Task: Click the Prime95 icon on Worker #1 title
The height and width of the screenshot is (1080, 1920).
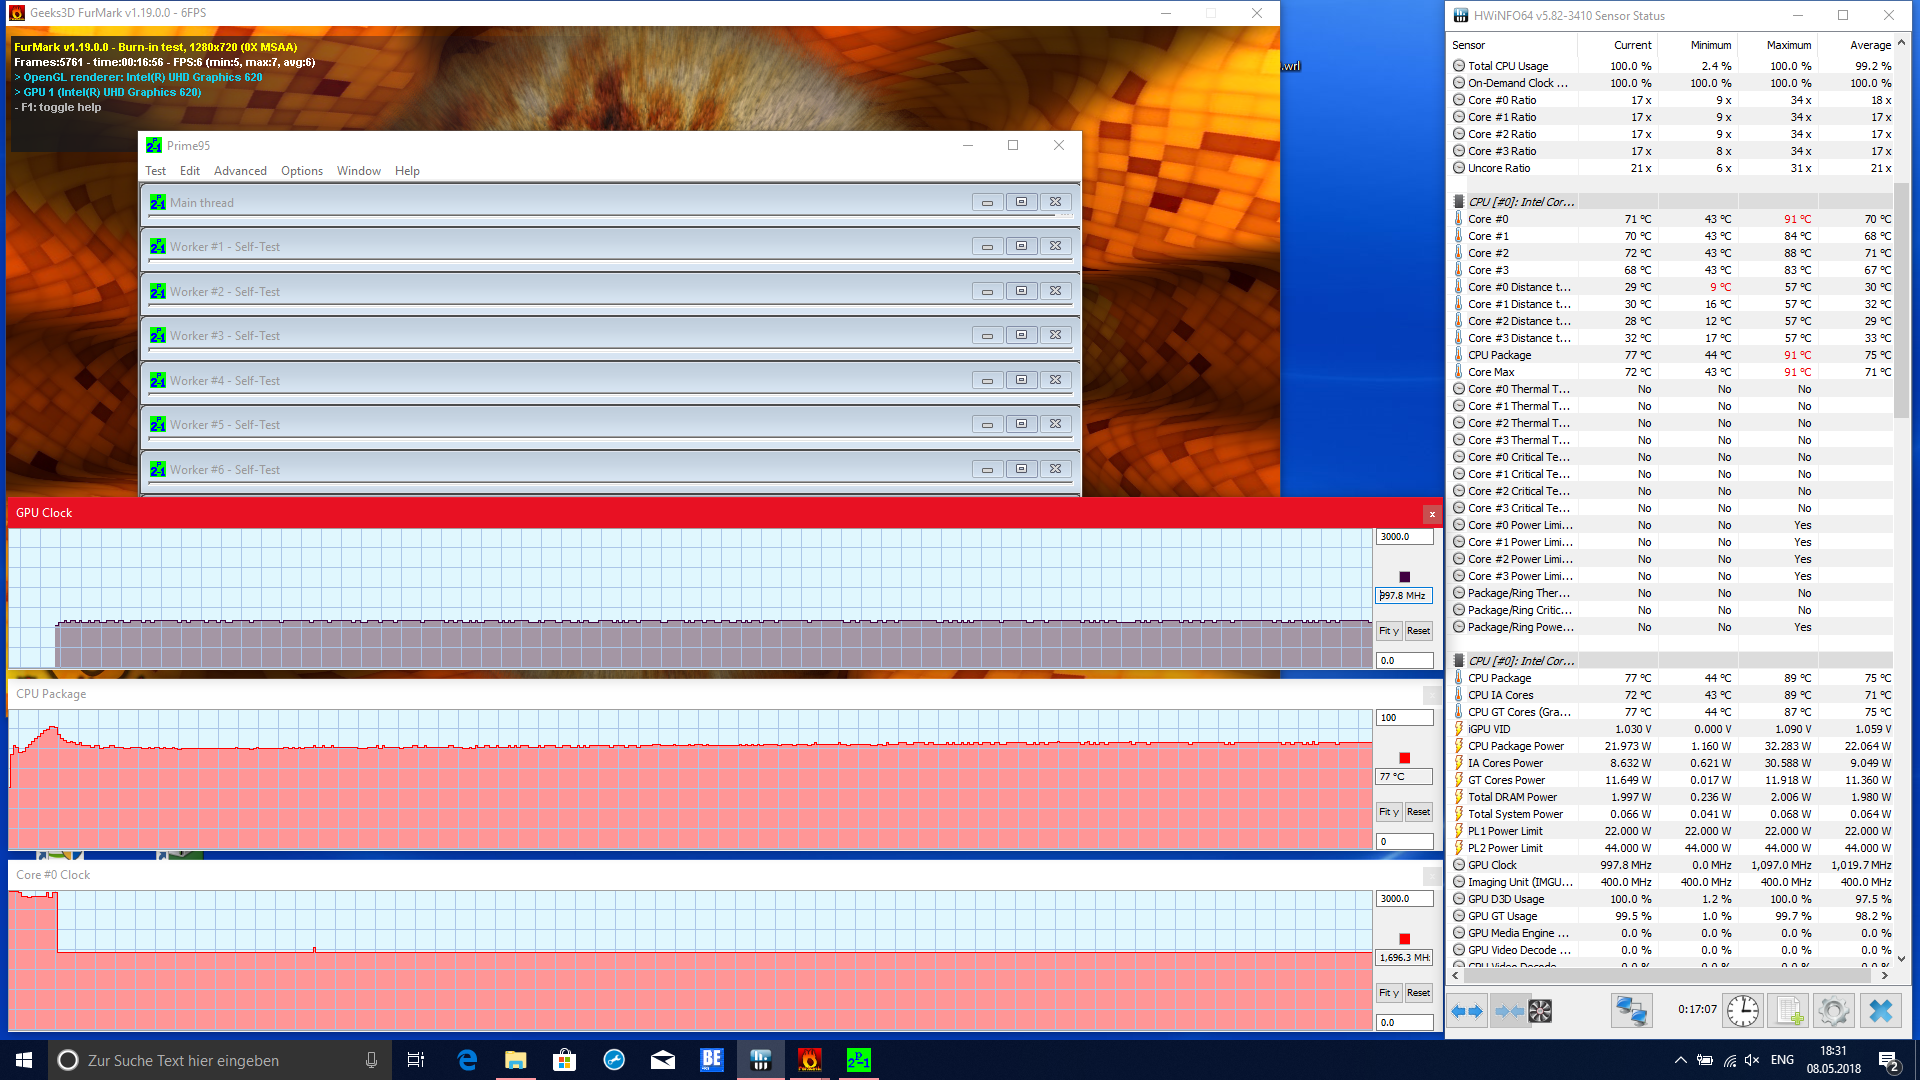Action: pyautogui.click(x=158, y=247)
